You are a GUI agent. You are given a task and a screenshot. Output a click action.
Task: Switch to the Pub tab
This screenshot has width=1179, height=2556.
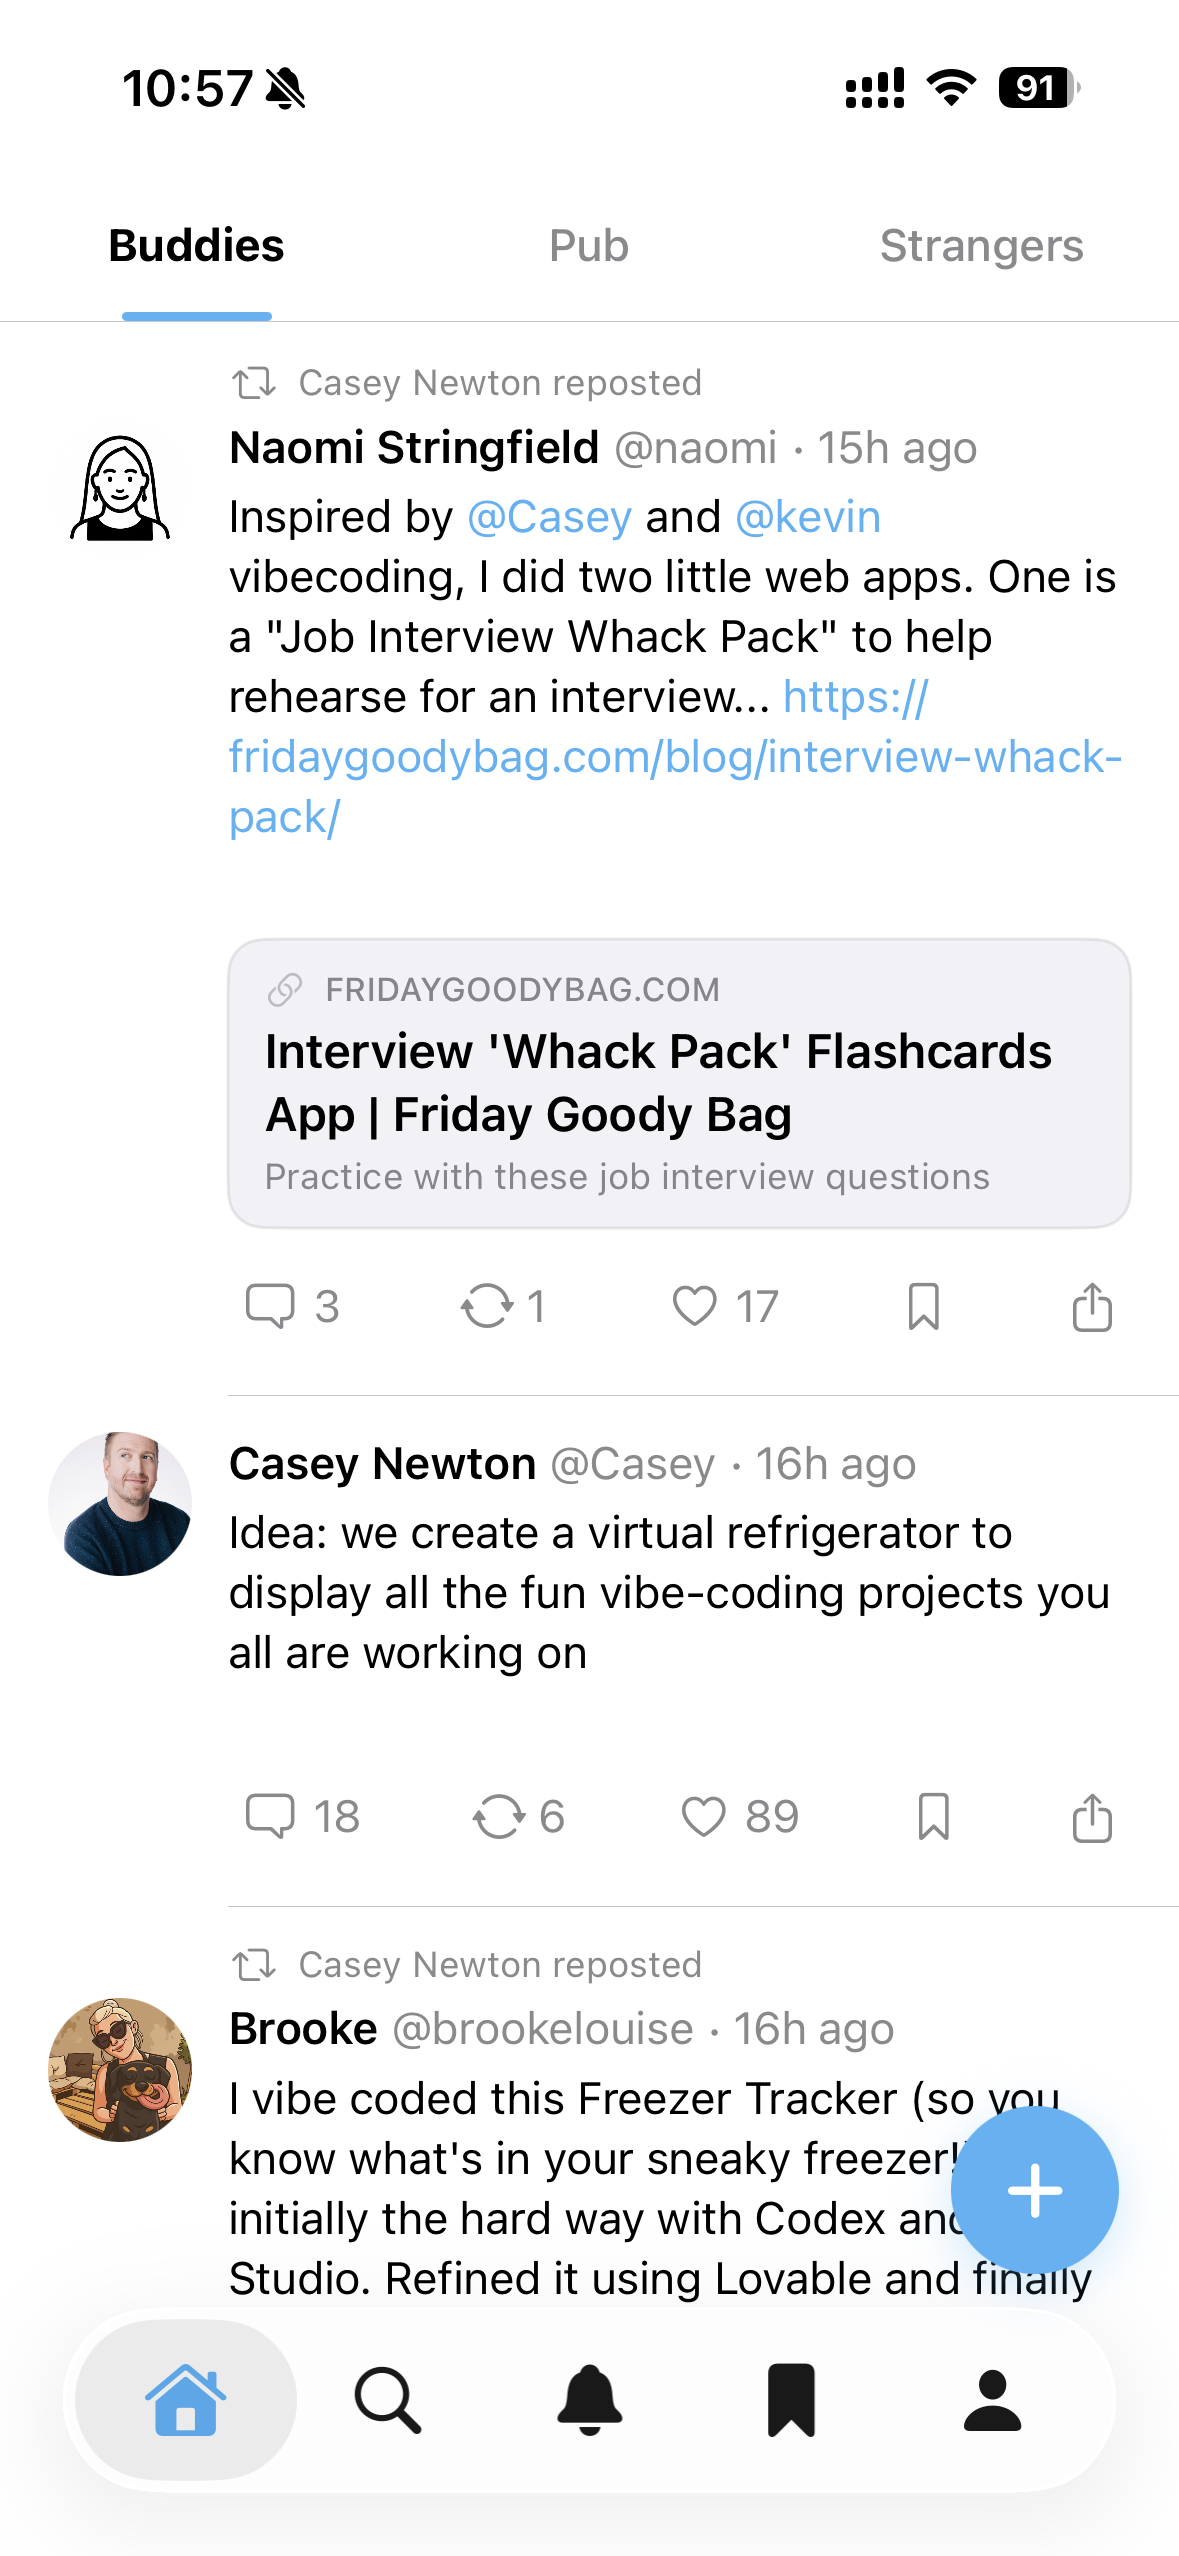click(589, 246)
